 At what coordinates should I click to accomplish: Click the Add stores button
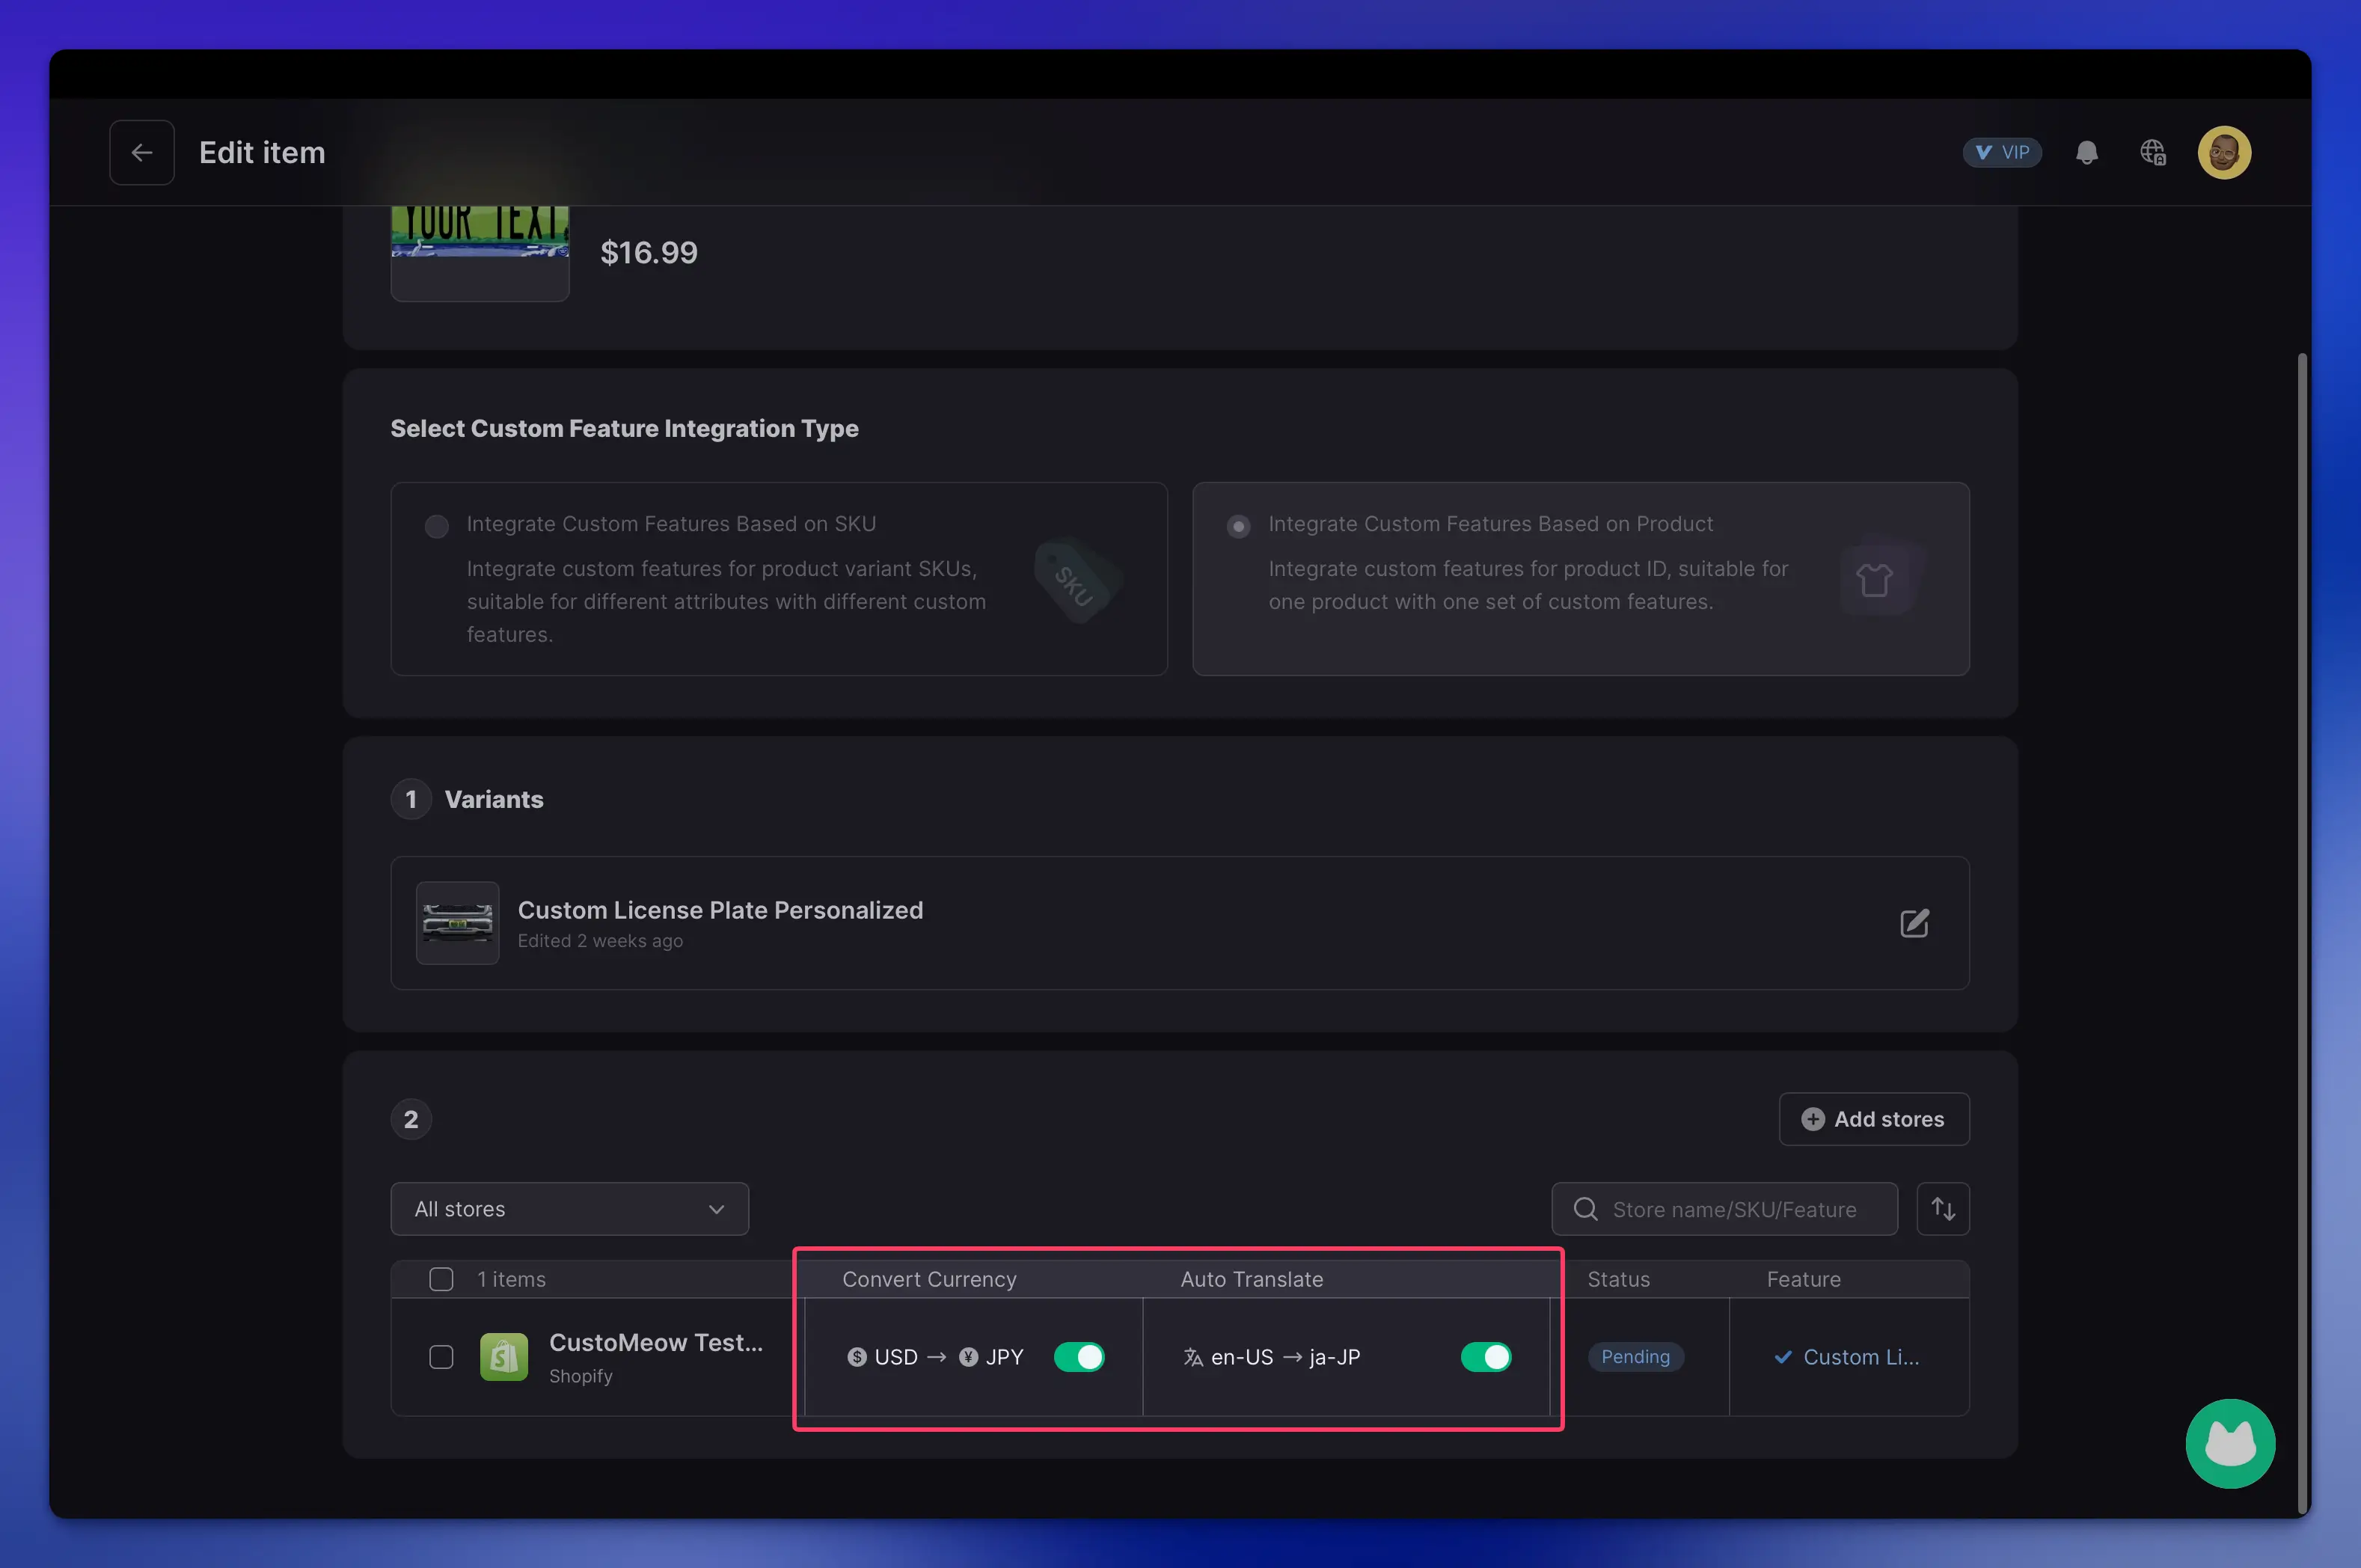(x=1873, y=1118)
